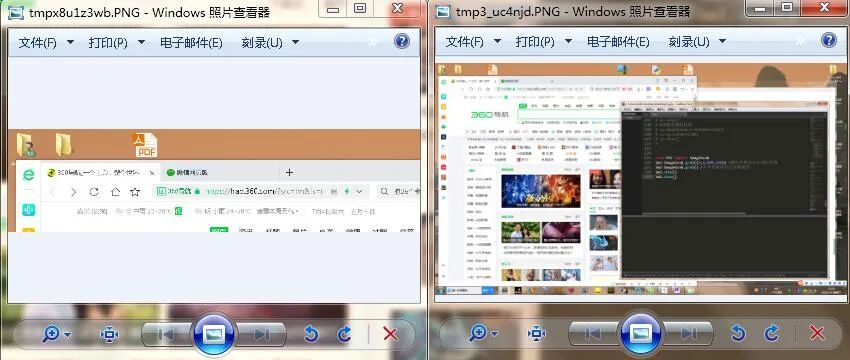Rotate counterclockwise in the right viewer
This screenshot has width=850, height=360.
[x=738, y=333]
